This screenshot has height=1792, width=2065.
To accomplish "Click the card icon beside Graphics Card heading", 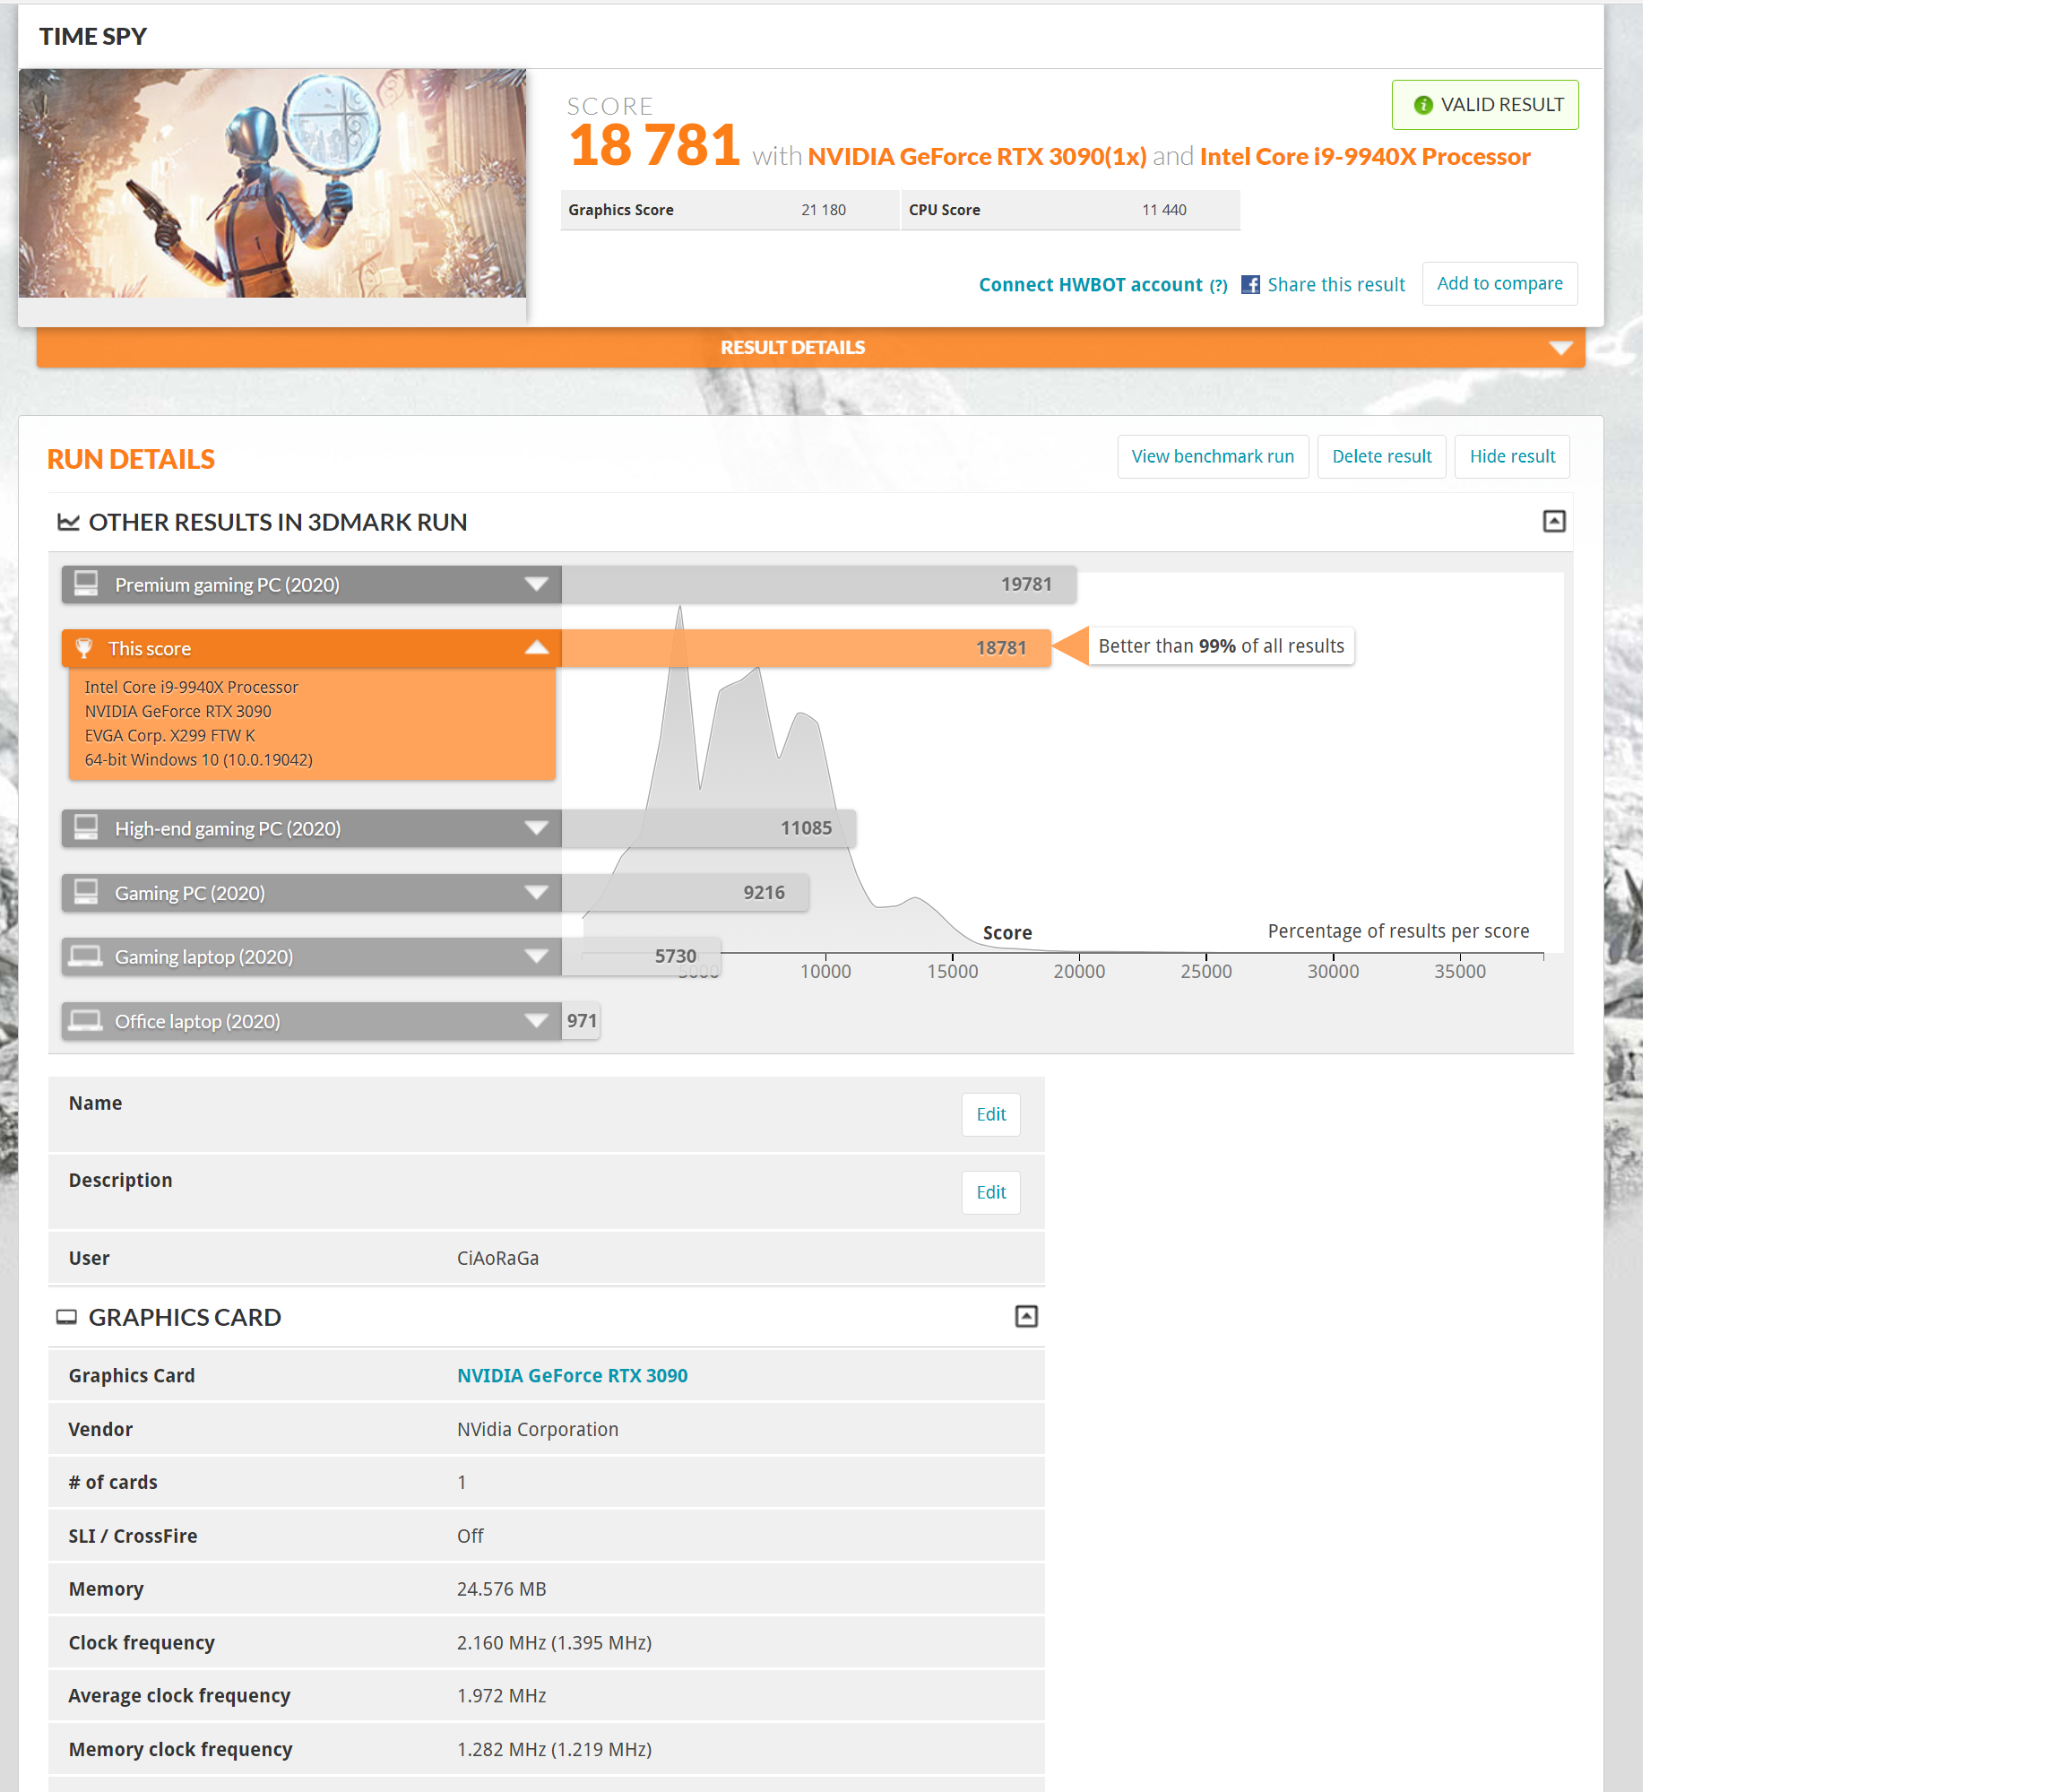I will coord(66,1317).
